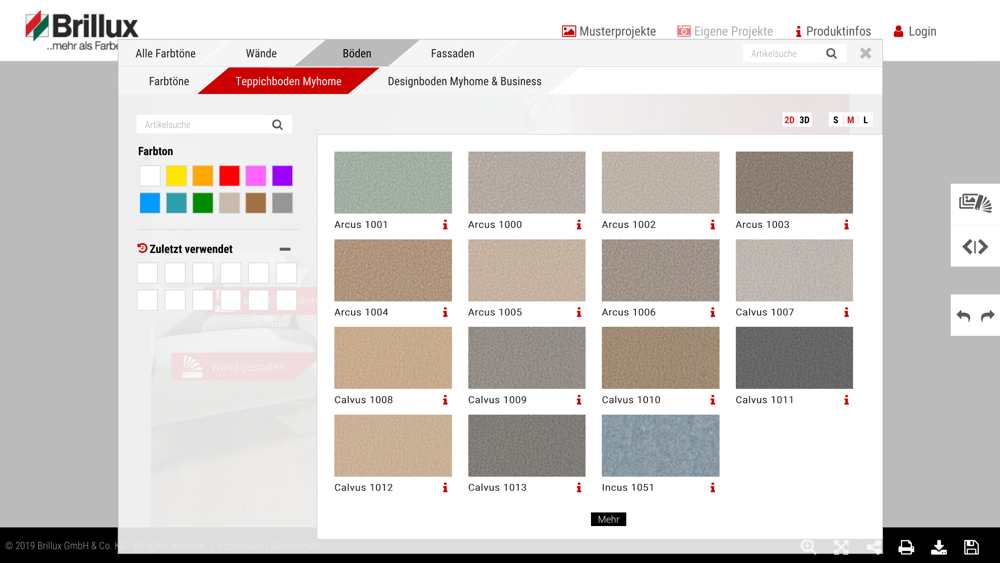1000x563 pixels.
Task: Open the Fassaden tab
Action: pos(453,54)
